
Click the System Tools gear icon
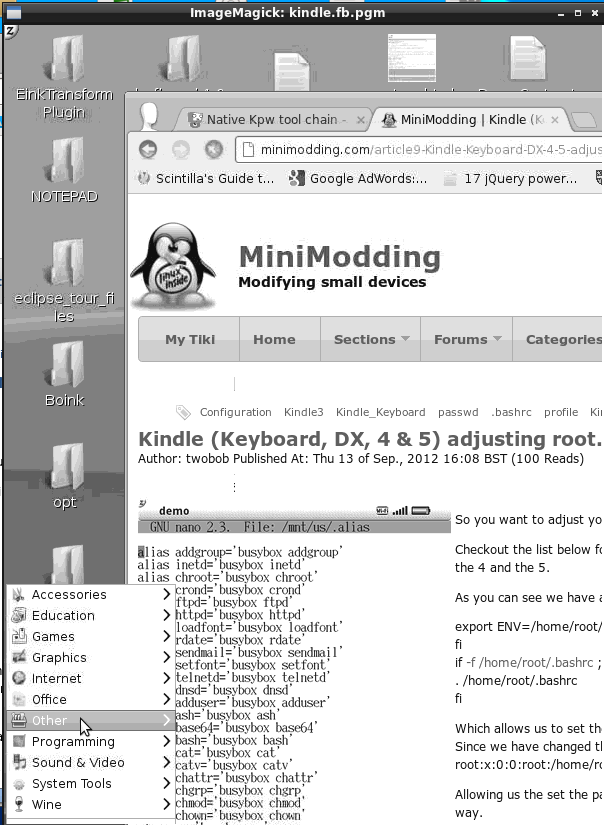click(x=19, y=783)
